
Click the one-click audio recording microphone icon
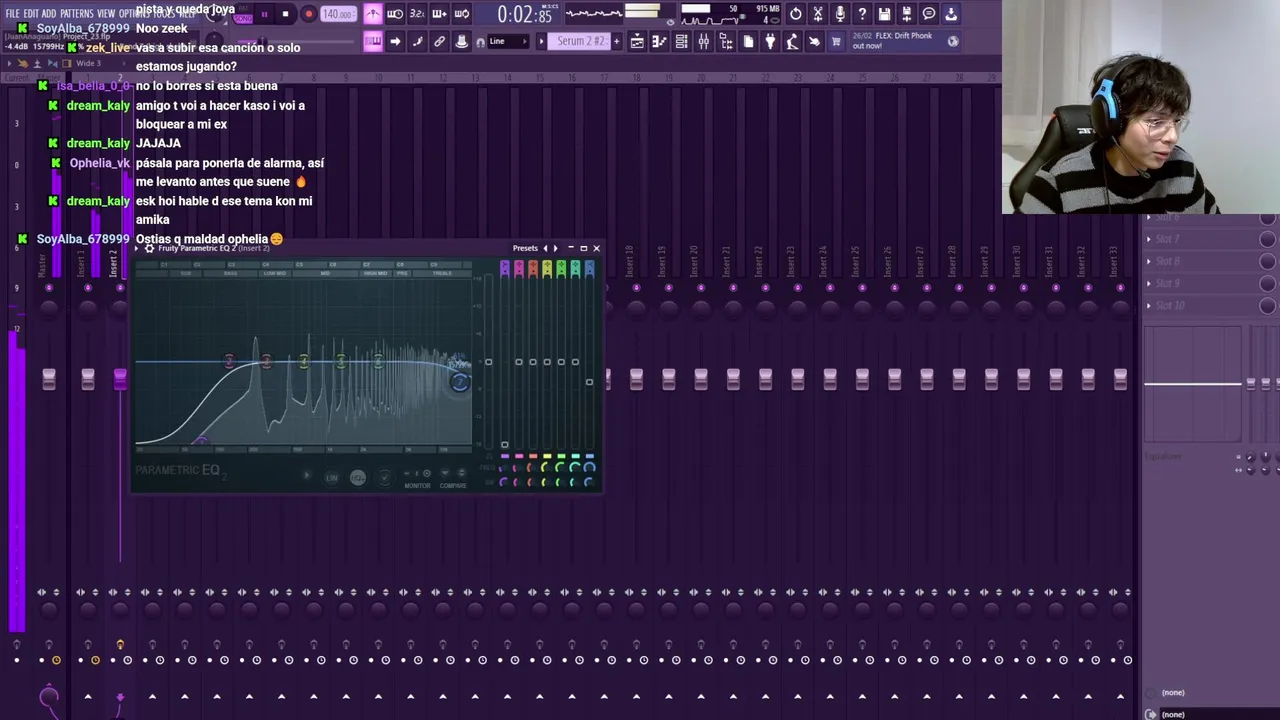point(840,14)
